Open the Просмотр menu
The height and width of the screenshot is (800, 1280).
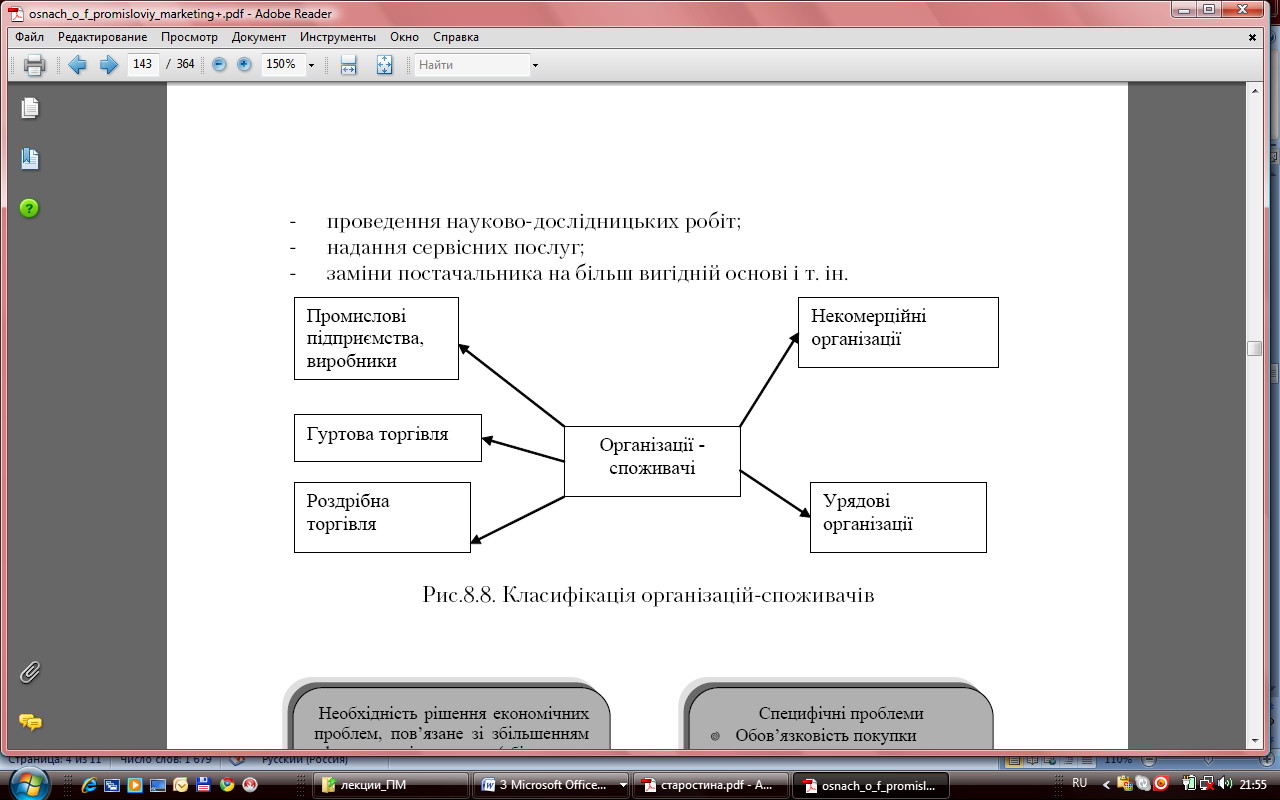point(190,37)
